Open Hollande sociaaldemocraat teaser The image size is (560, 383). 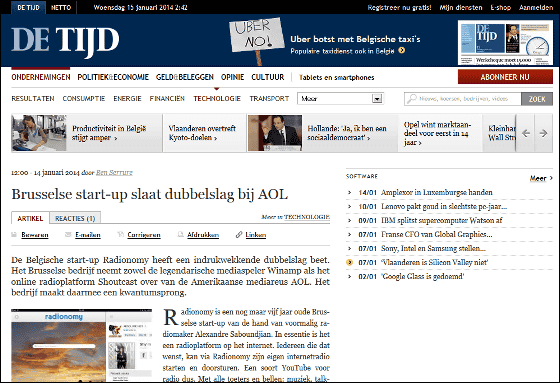(347, 133)
